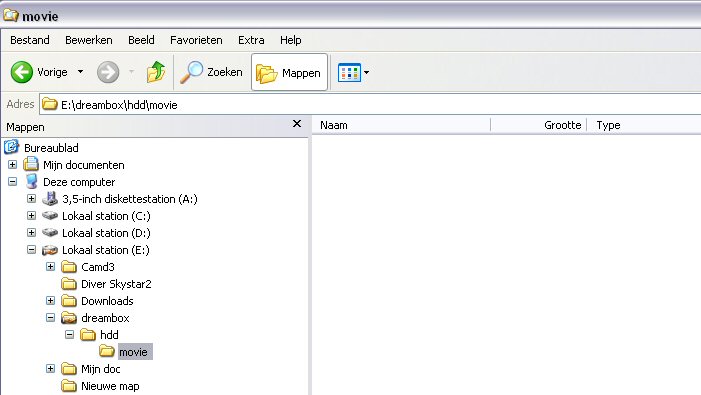Viewport: 701px width, 395px height.
Task: Select the D: drive icon
Action: click(x=50, y=232)
